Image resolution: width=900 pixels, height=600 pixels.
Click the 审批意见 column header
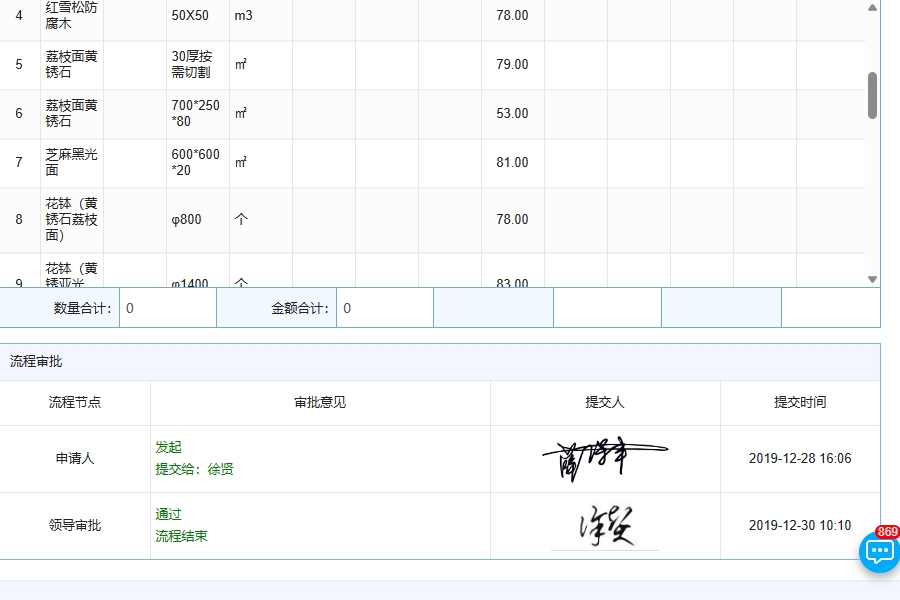click(320, 402)
